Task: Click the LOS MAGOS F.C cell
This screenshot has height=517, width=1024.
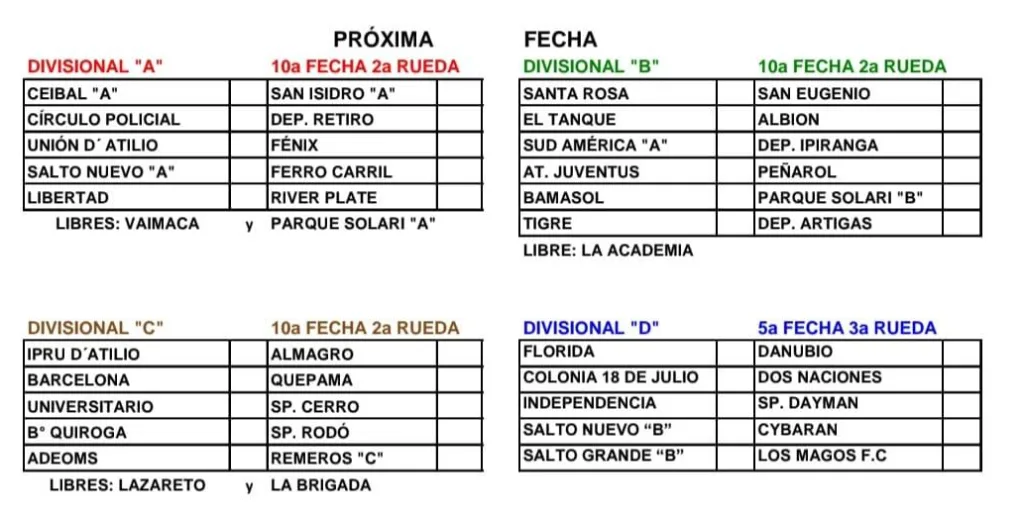Action: (x=848, y=456)
